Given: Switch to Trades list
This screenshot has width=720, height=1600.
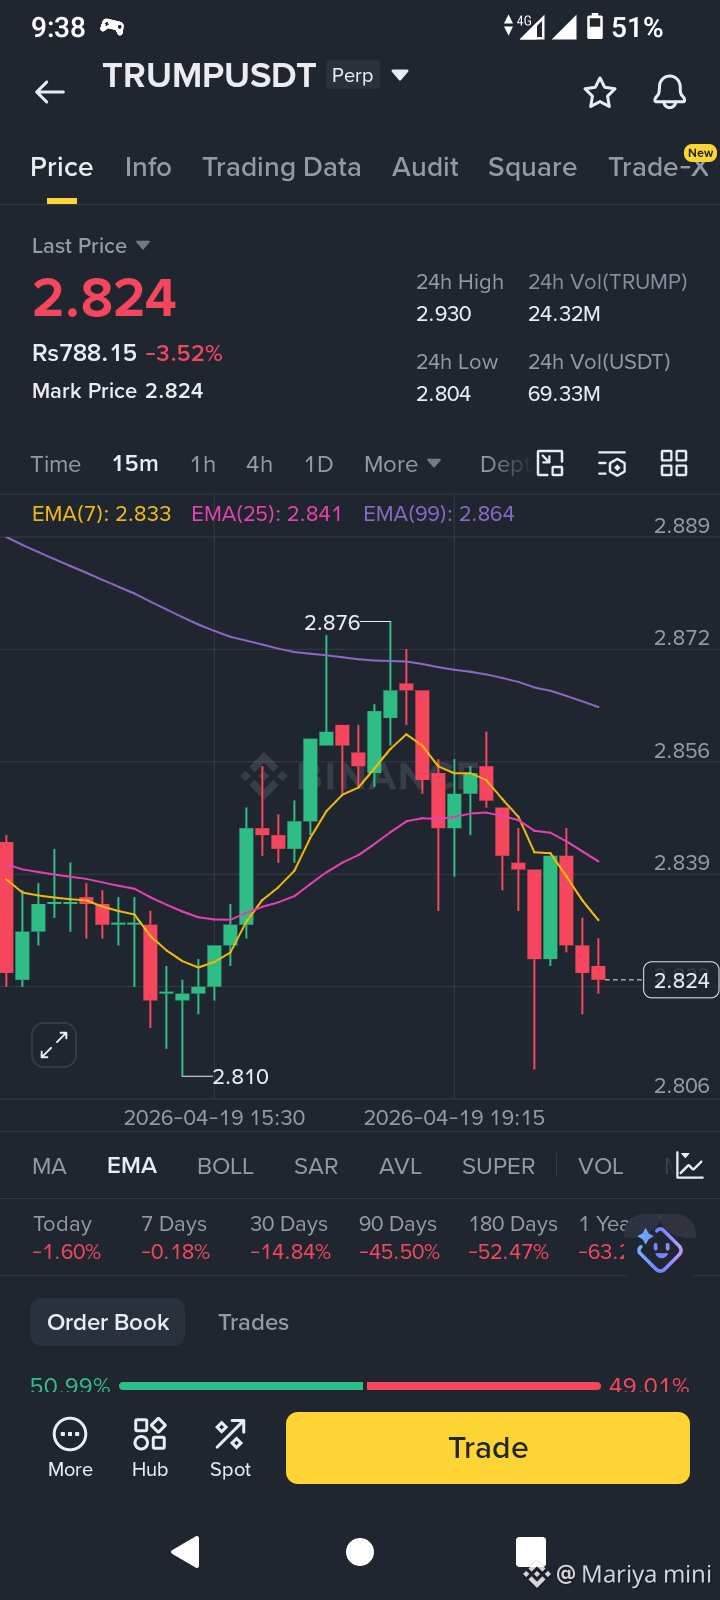Looking at the screenshot, I should 253,1322.
